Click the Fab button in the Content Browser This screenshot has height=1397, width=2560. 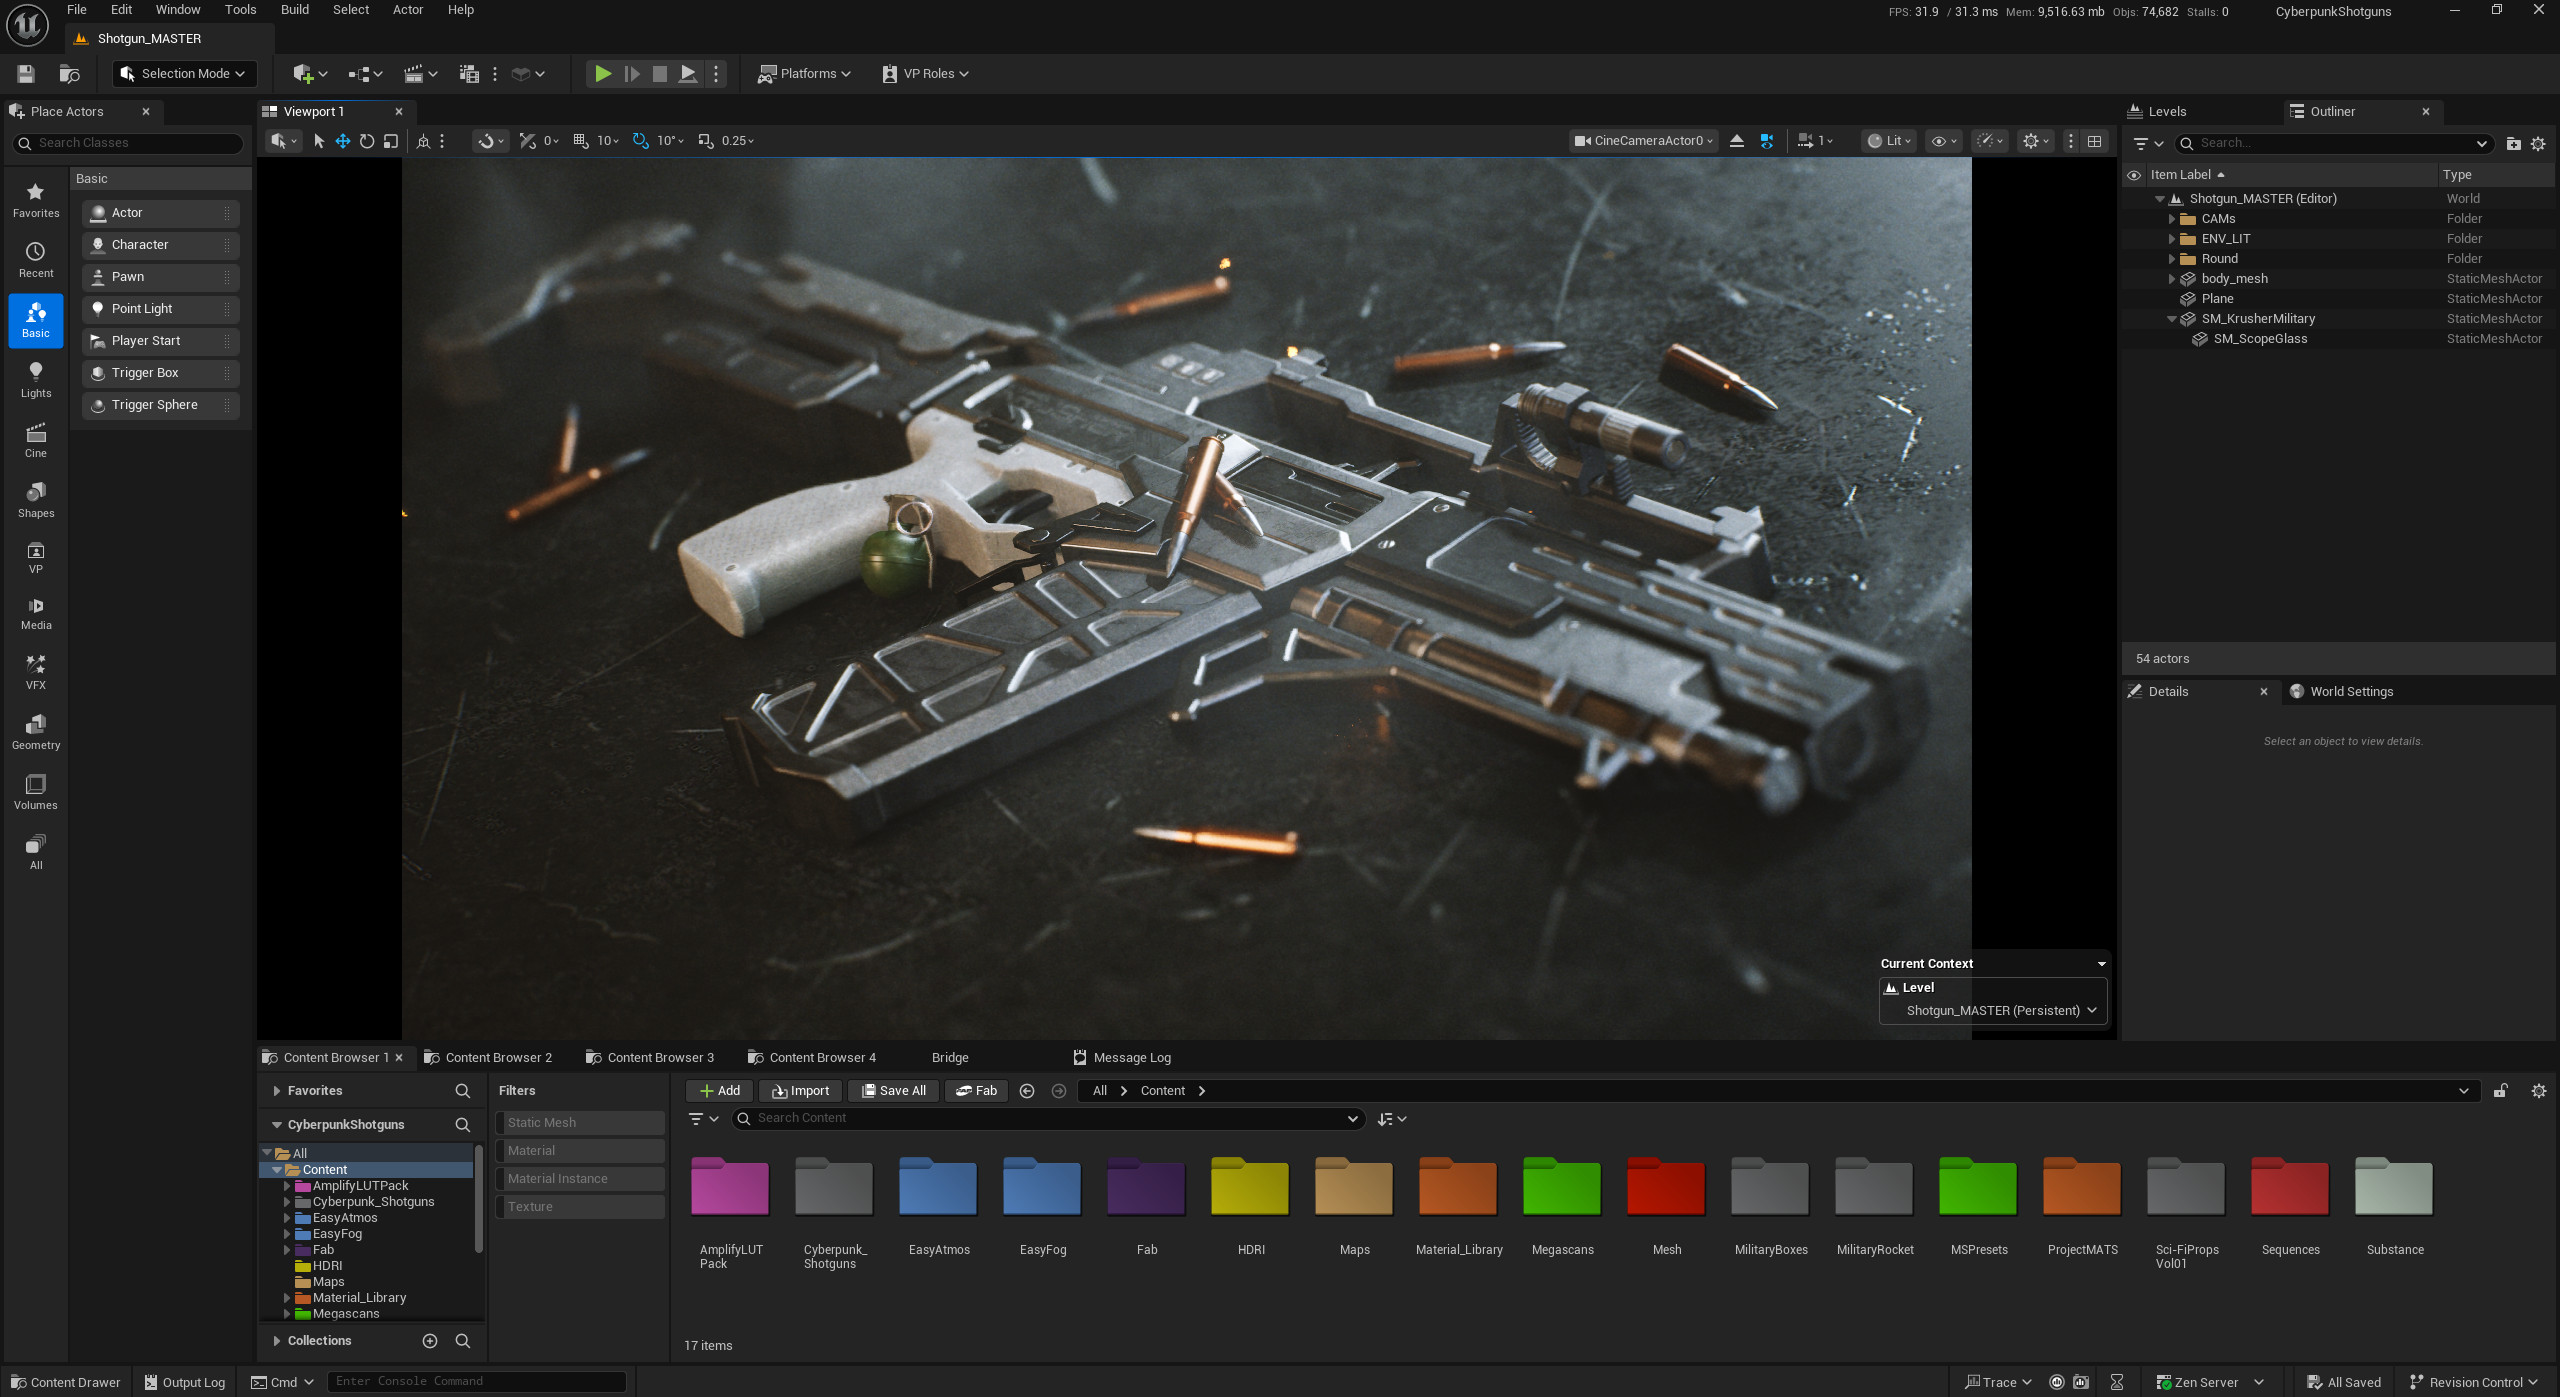click(975, 1090)
